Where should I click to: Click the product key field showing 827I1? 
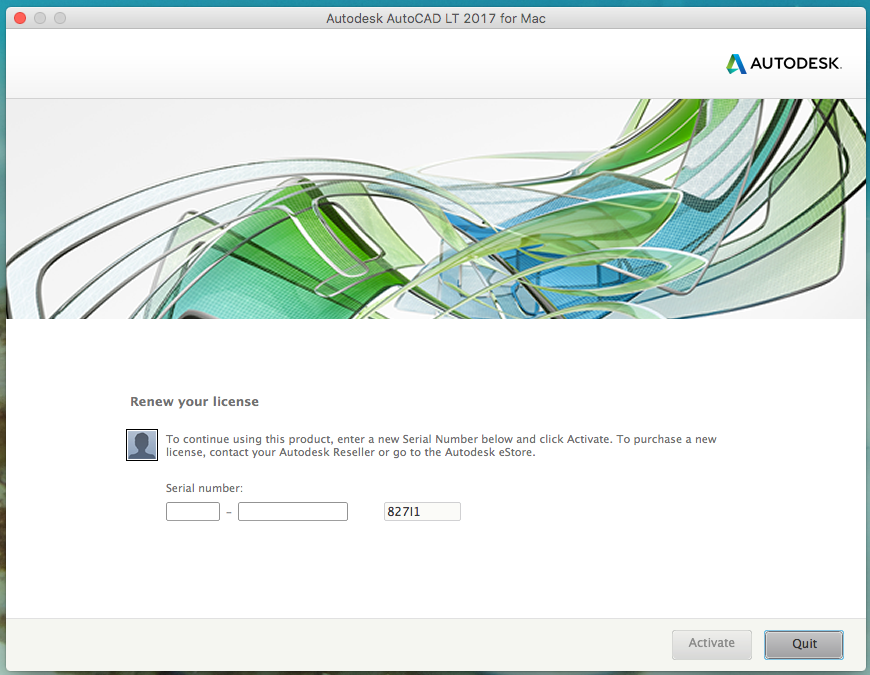[x=422, y=511]
